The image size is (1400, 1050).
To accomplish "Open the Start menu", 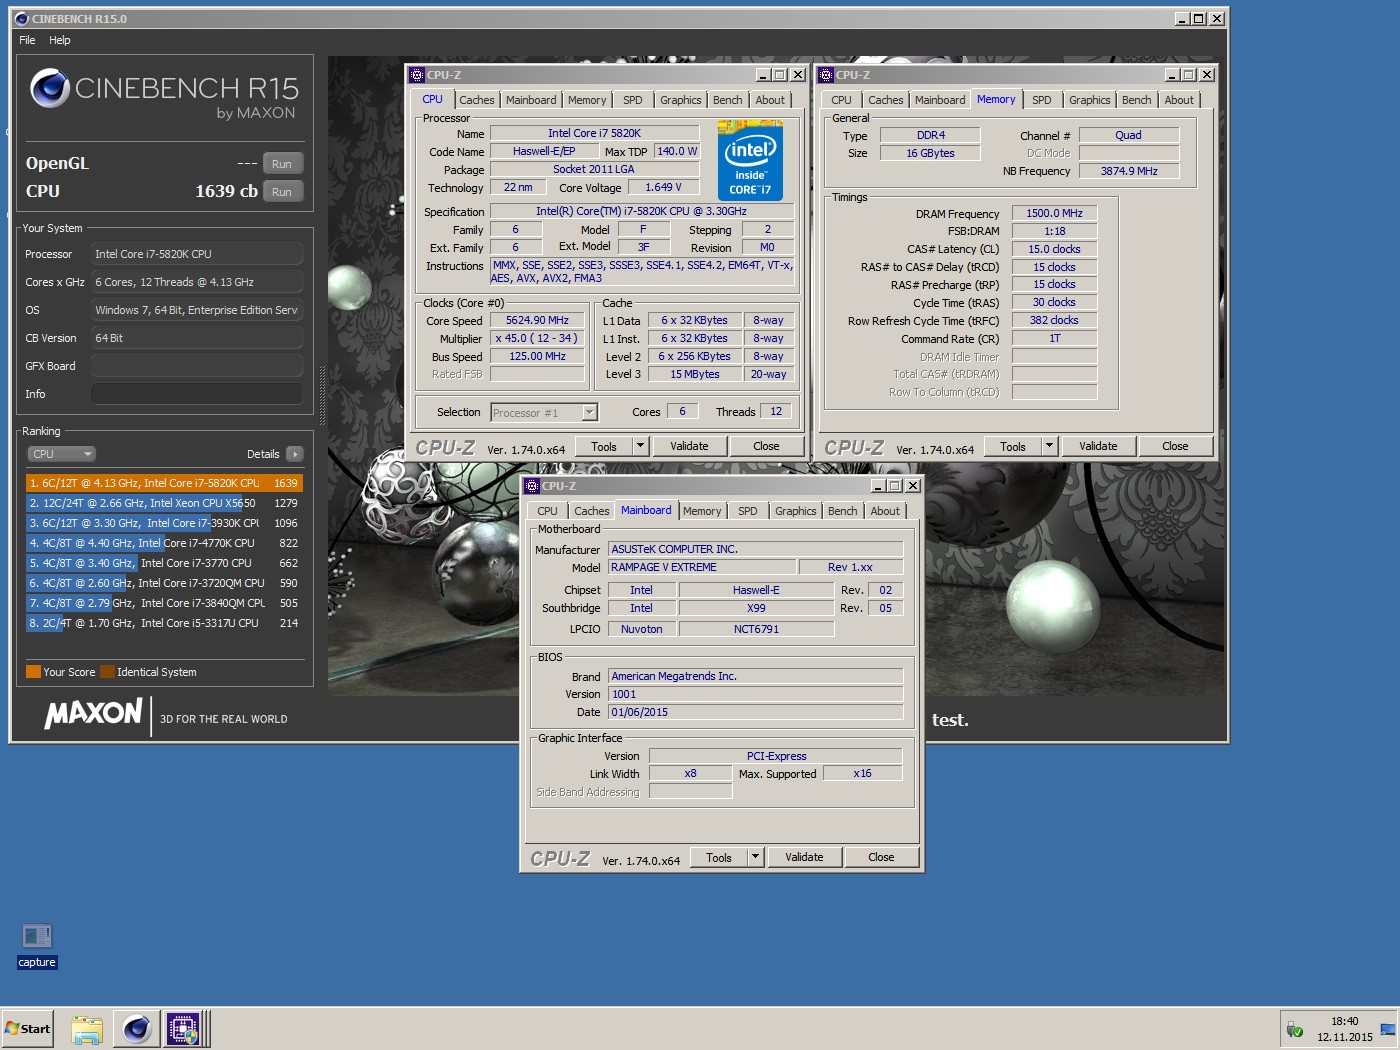I will click(x=28, y=1029).
